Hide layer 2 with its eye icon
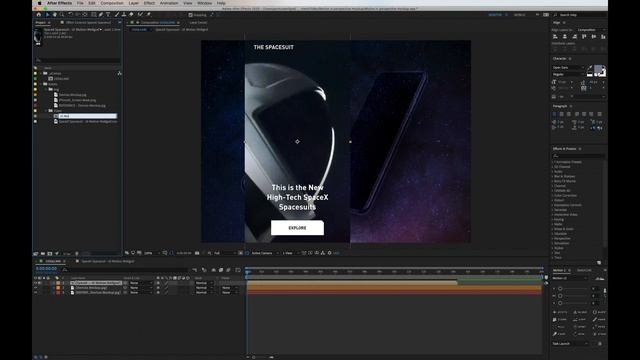This screenshot has height=360, width=640. pos(36,288)
